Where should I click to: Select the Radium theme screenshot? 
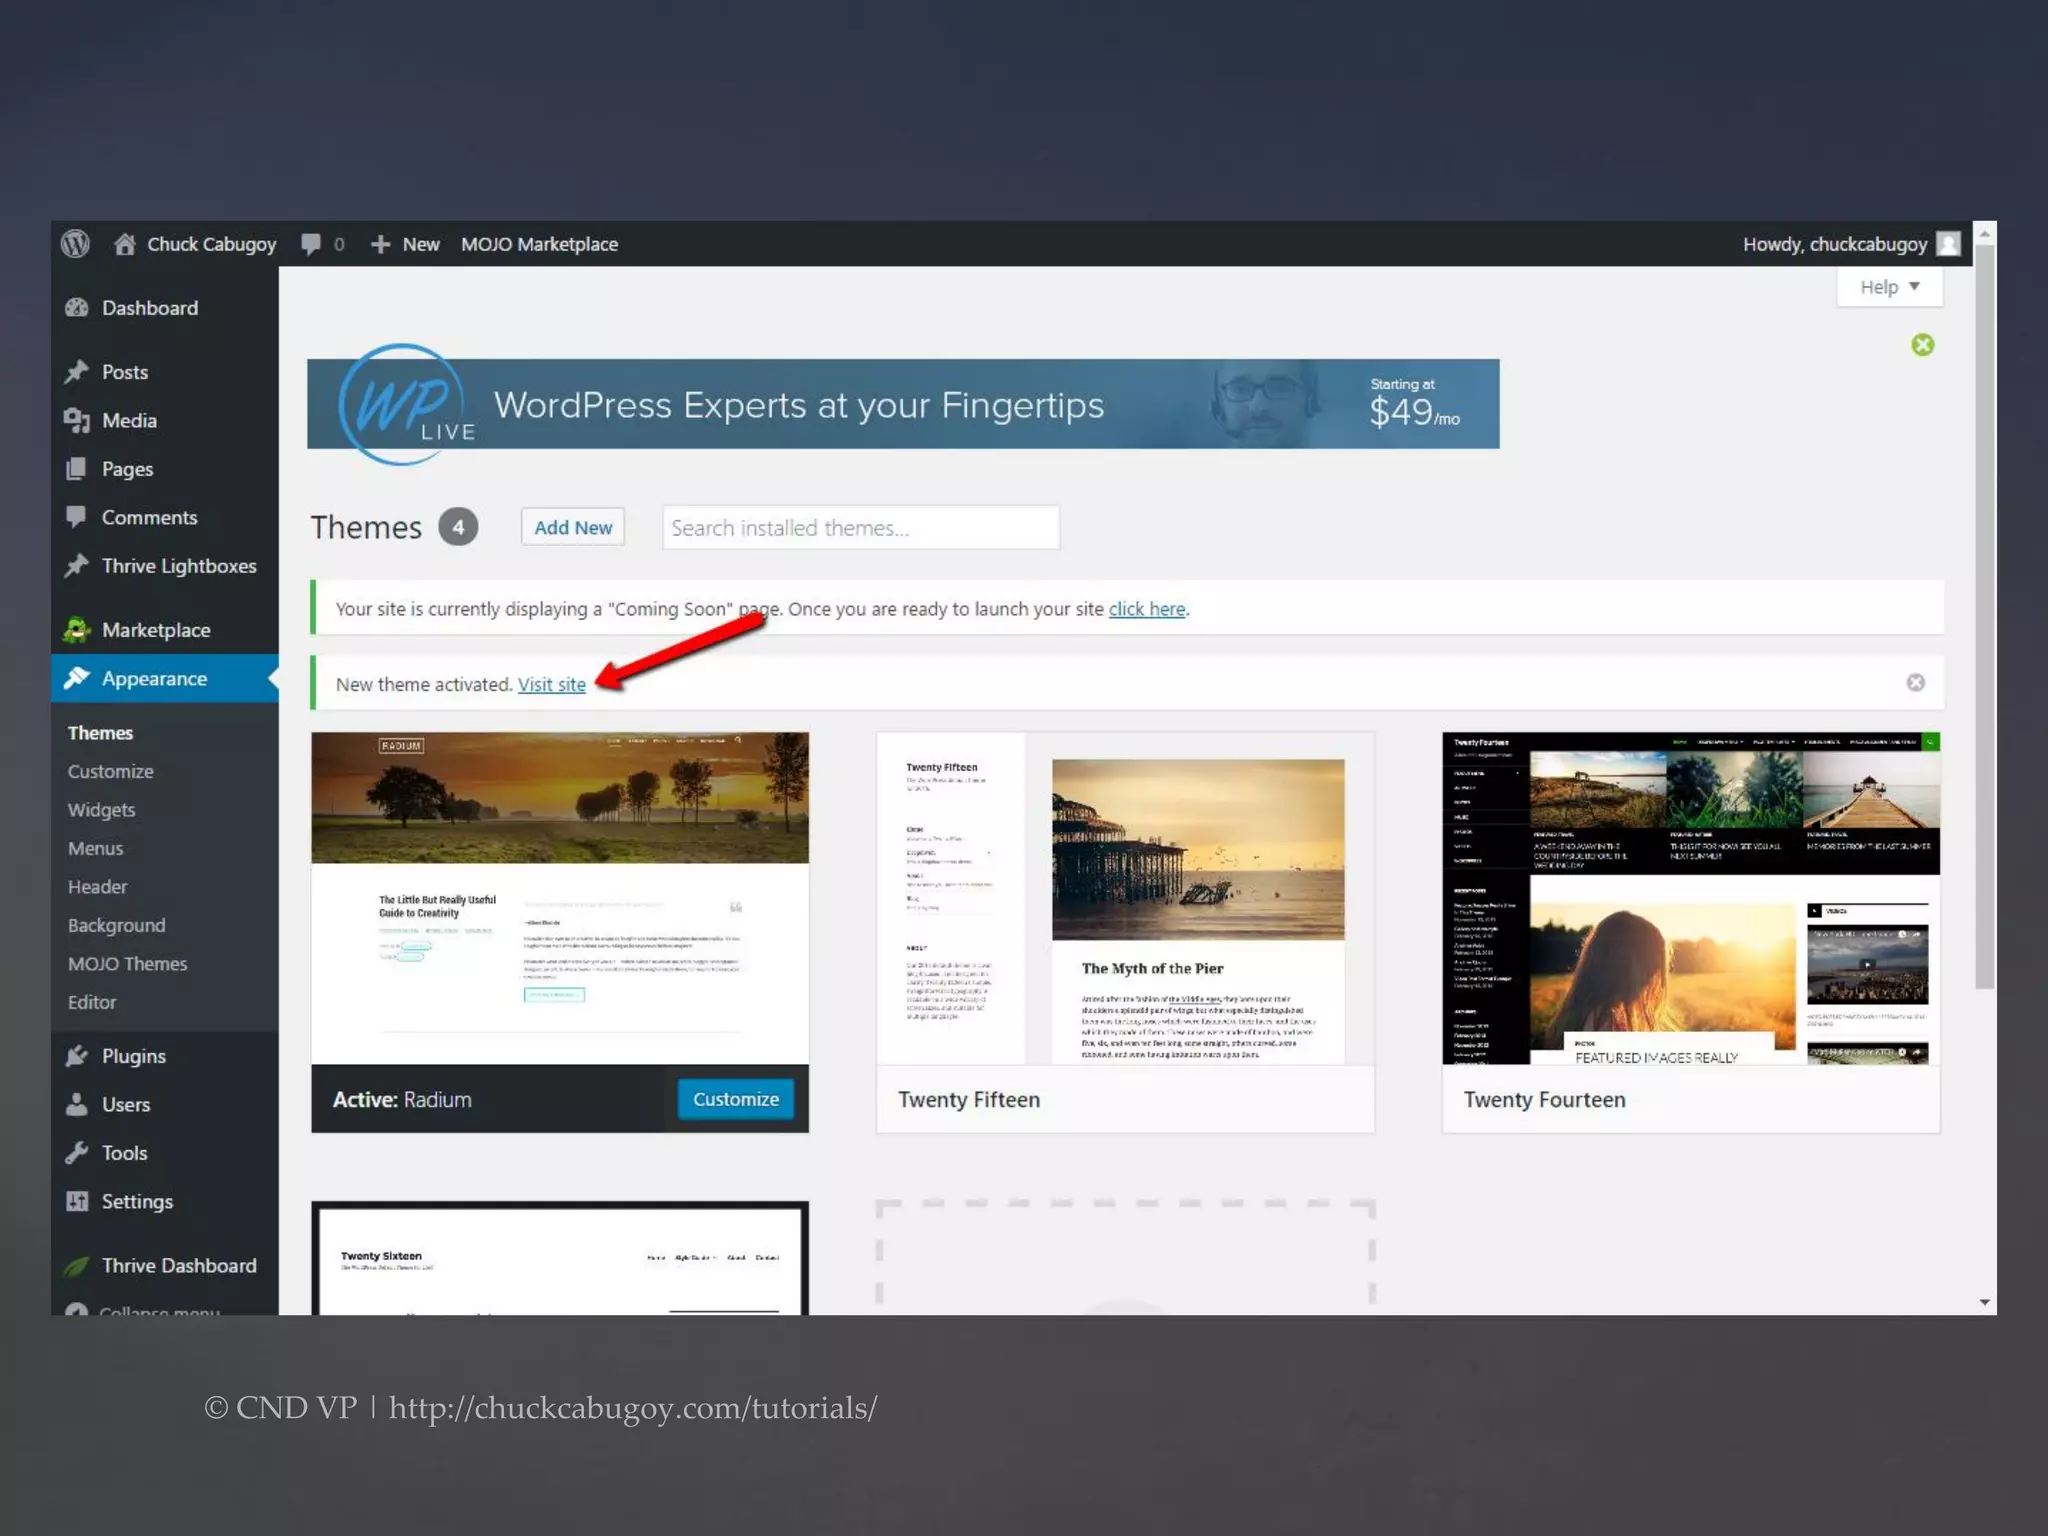click(x=560, y=897)
